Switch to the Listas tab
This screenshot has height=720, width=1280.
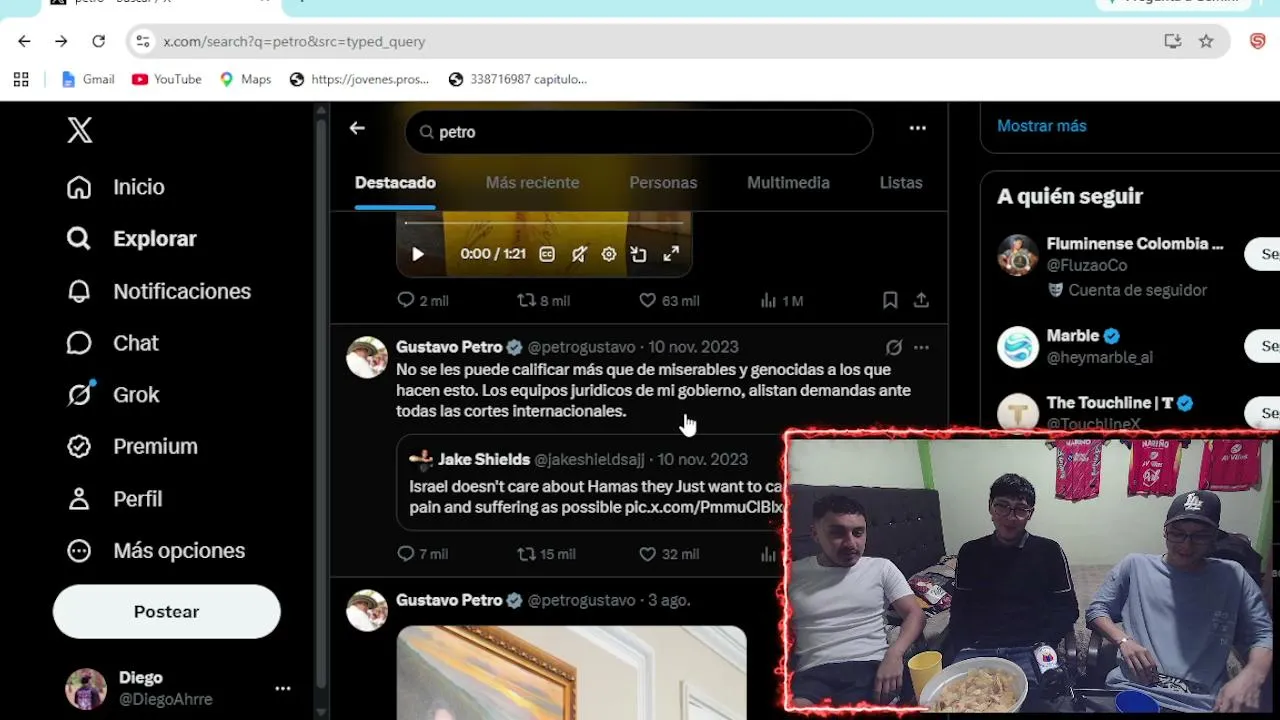pos(901,183)
